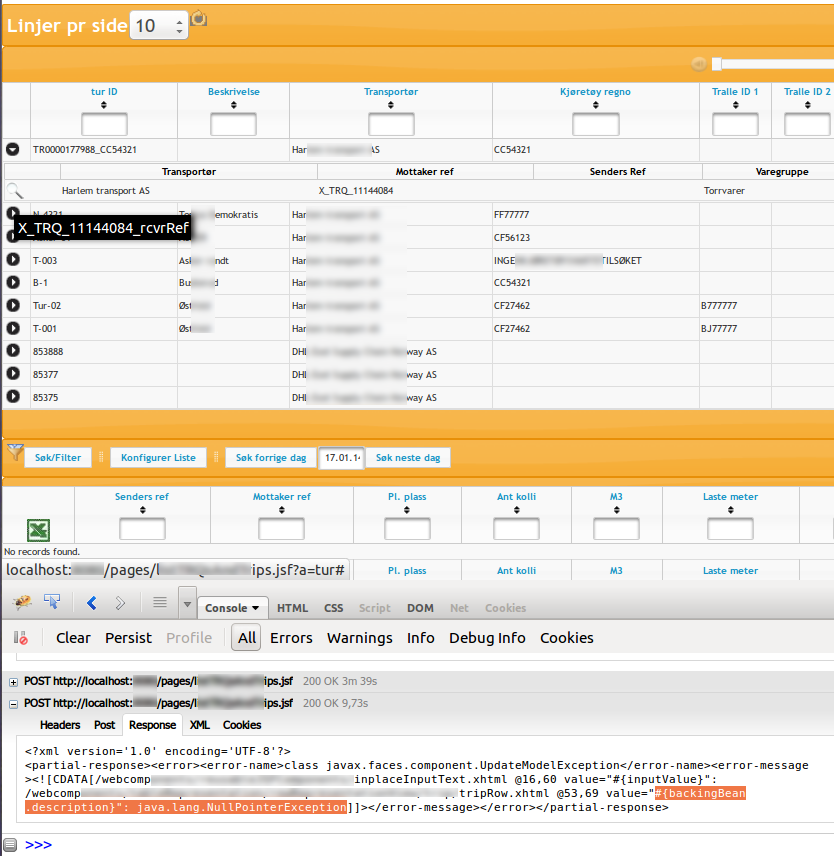Click the funnel icon beside Søk/Filter
834x856 pixels.
click(x=13, y=452)
